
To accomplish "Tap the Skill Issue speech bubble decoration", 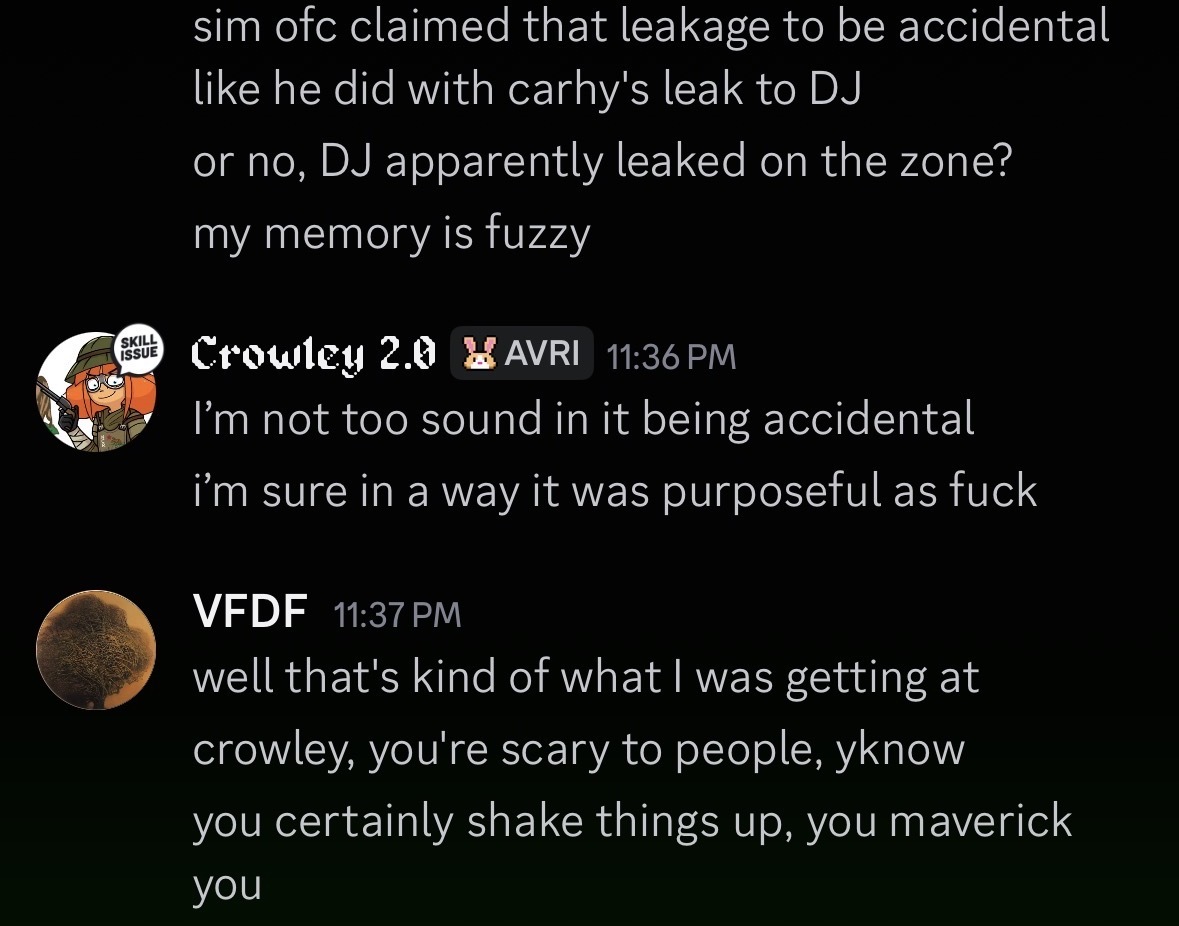I will tap(137, 349).
